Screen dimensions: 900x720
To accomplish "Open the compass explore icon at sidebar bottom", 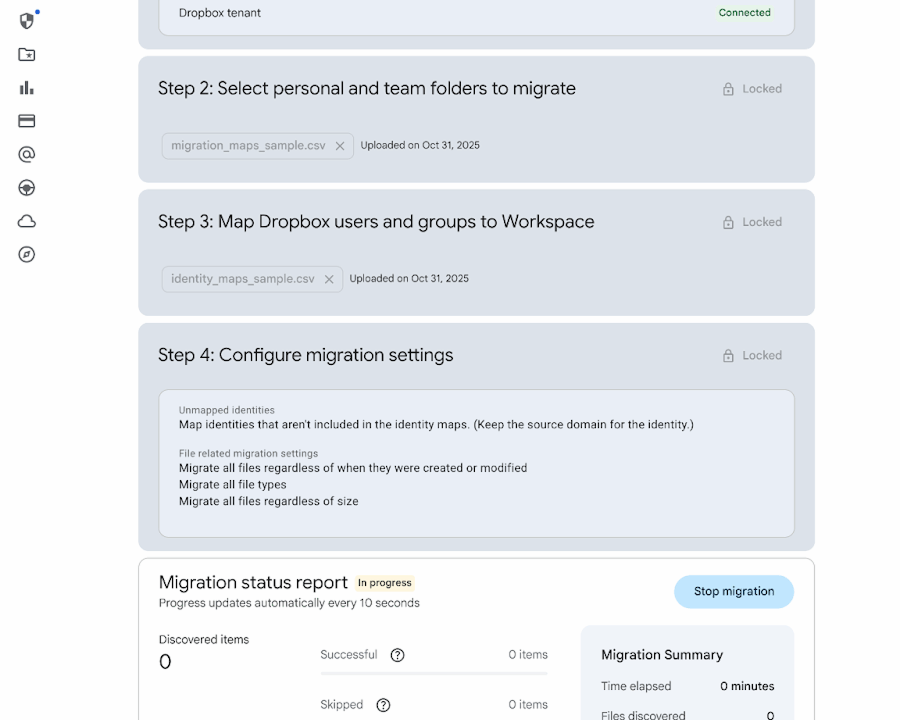I will point(26,255).
